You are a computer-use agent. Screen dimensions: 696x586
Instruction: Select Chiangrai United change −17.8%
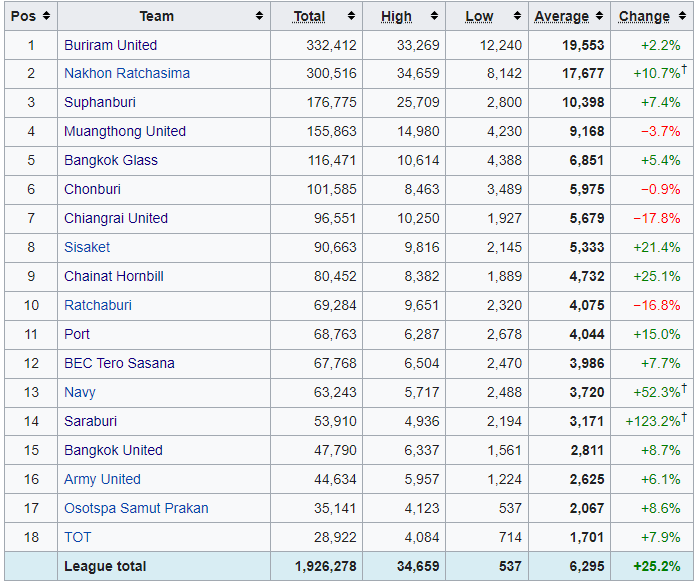click(x=657, y=218)
